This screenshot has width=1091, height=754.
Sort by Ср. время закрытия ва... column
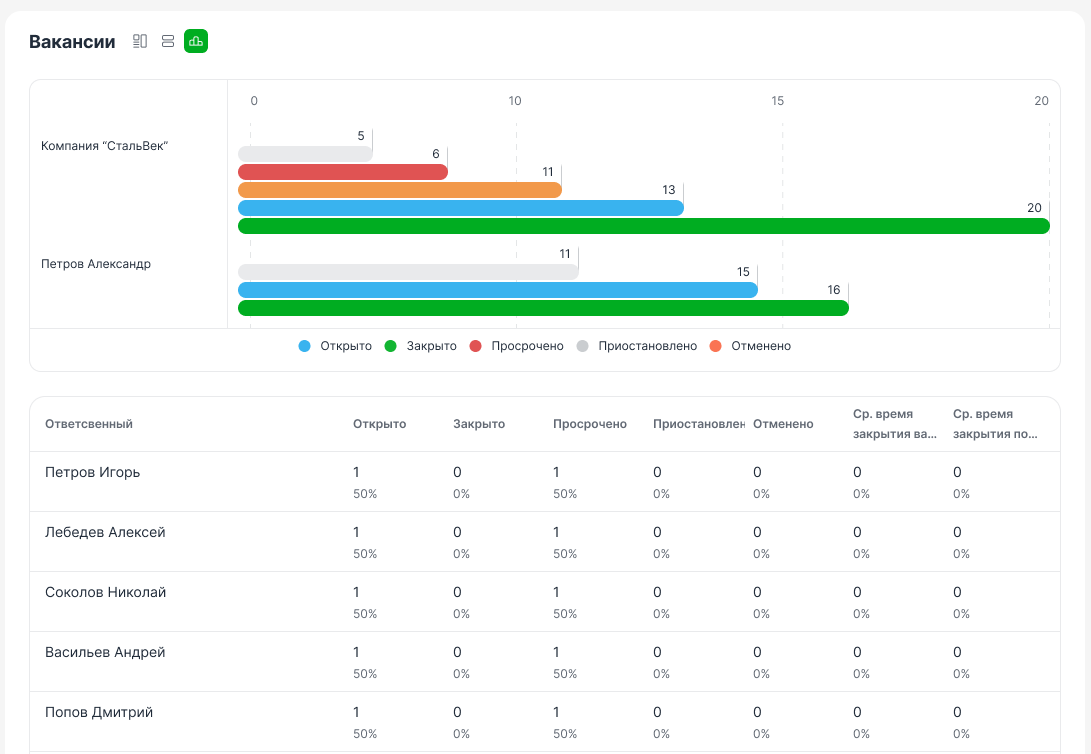point(895,424)
